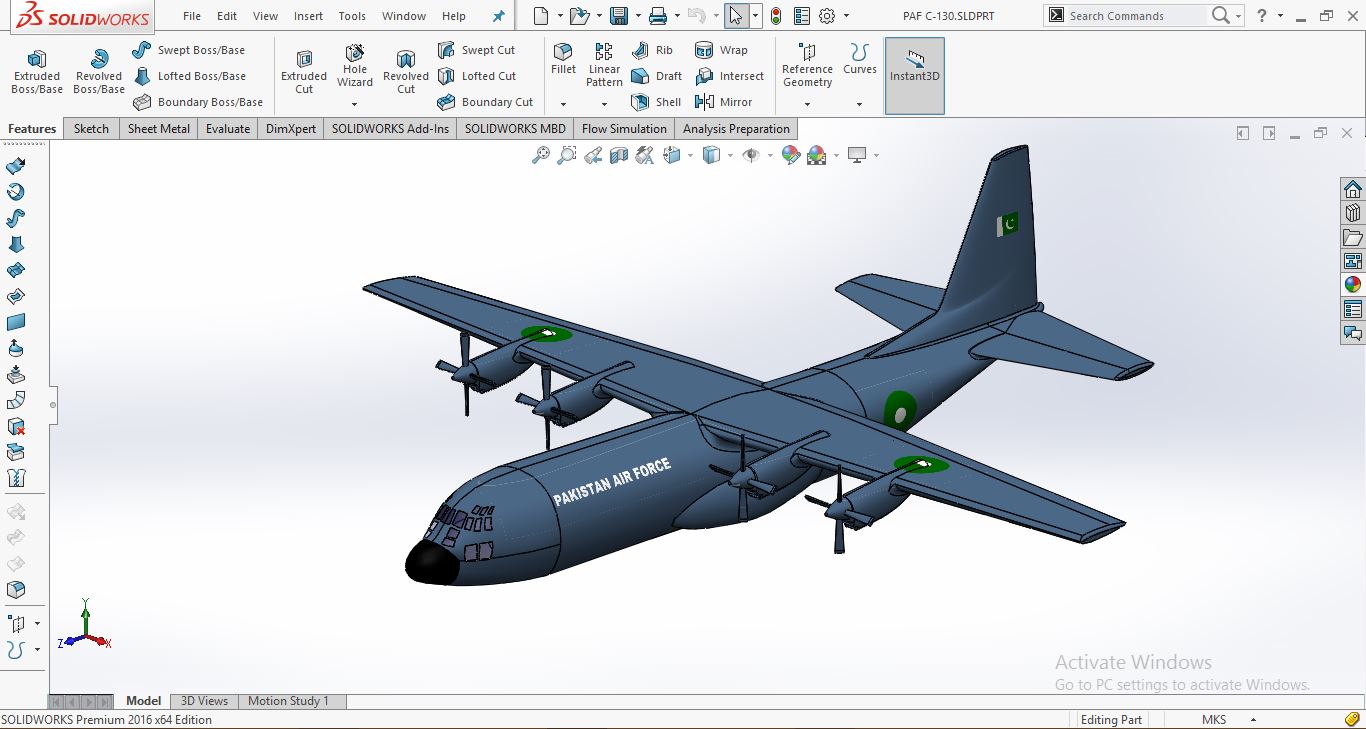The height and width of the screenshot is (729, 1366).
Task: Click the Appearances color ball in task pane
Action: tap(1353, 285)
